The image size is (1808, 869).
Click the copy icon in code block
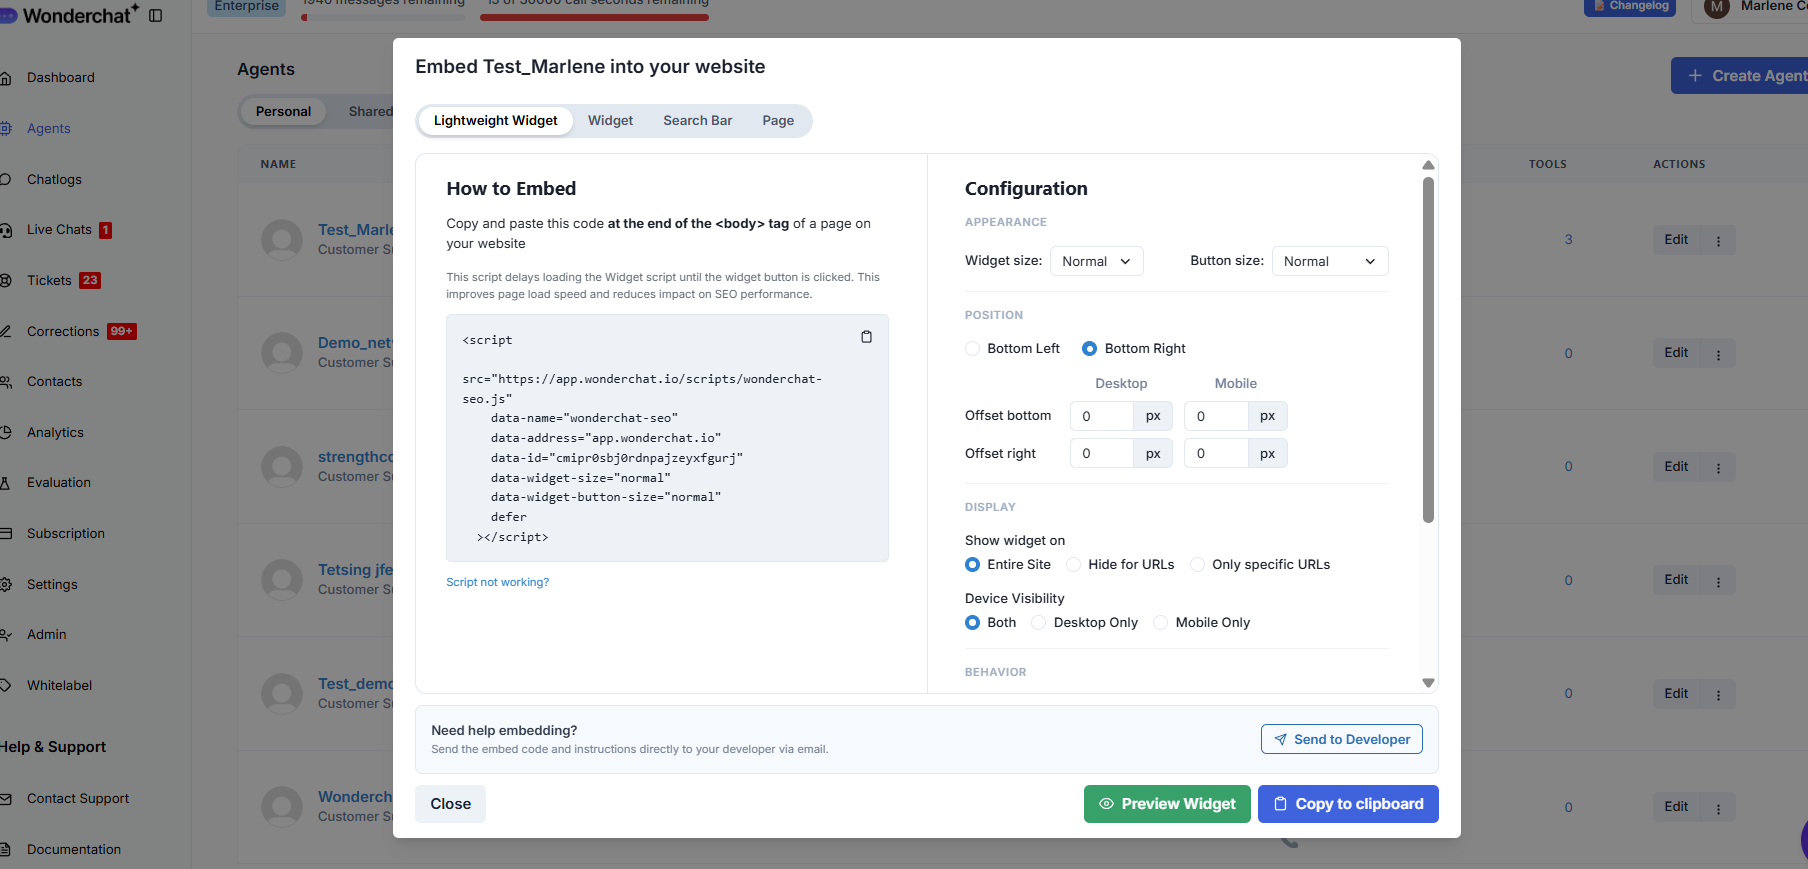pyautogui.click(x=866, y=337)
